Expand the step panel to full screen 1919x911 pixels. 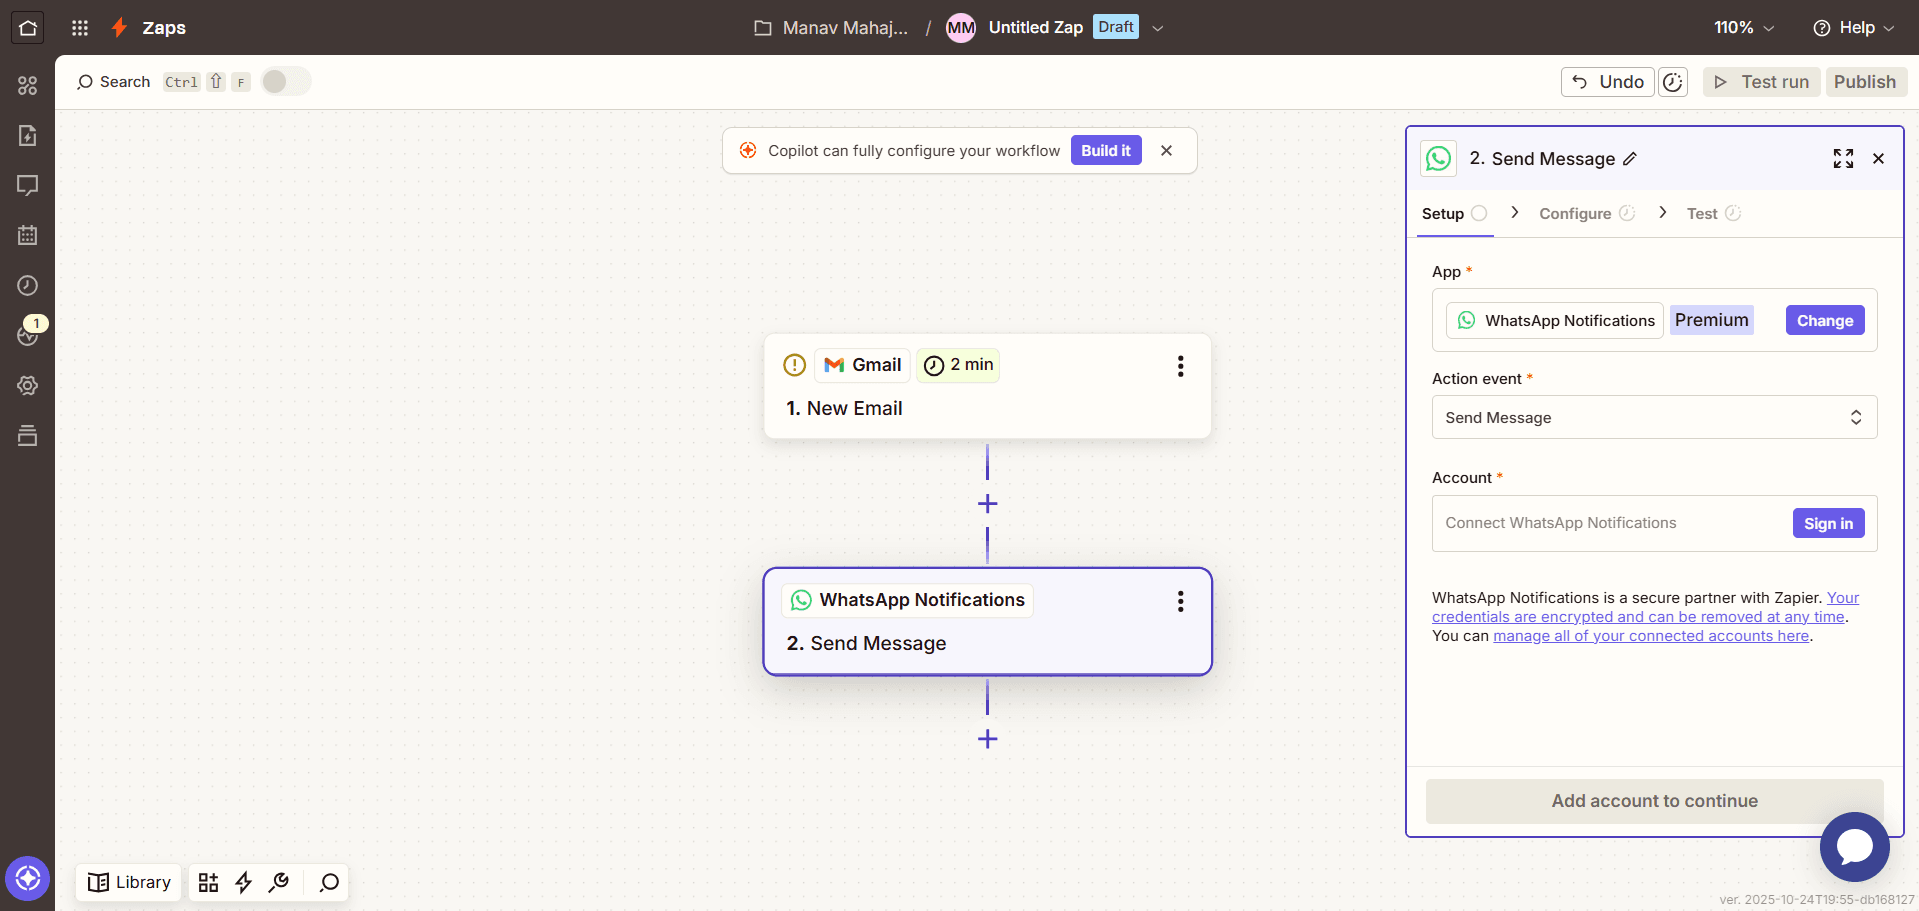[1843, 159]
